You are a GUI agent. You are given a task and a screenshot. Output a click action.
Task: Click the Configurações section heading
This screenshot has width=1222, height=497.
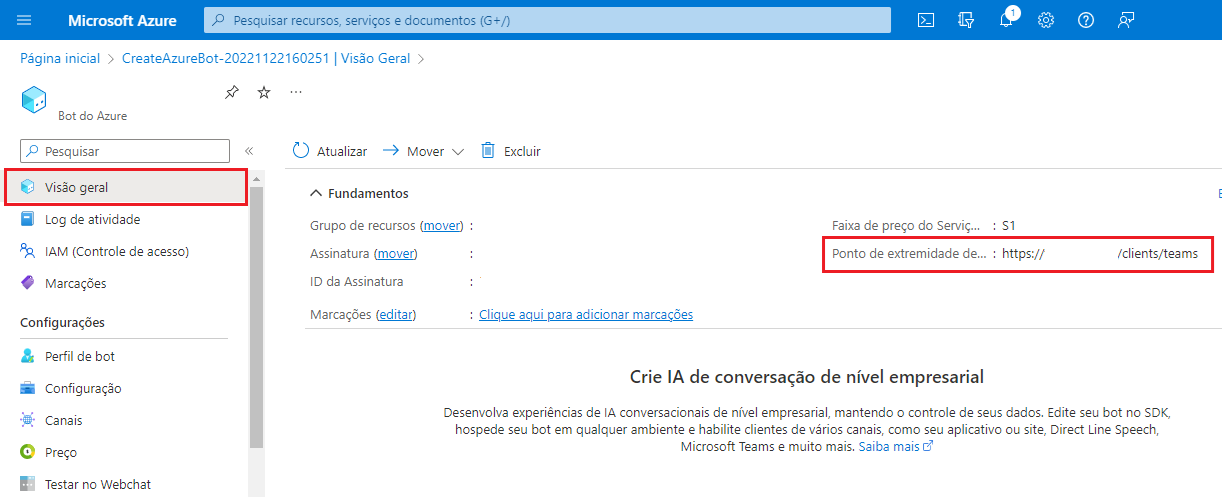[62, 322]
